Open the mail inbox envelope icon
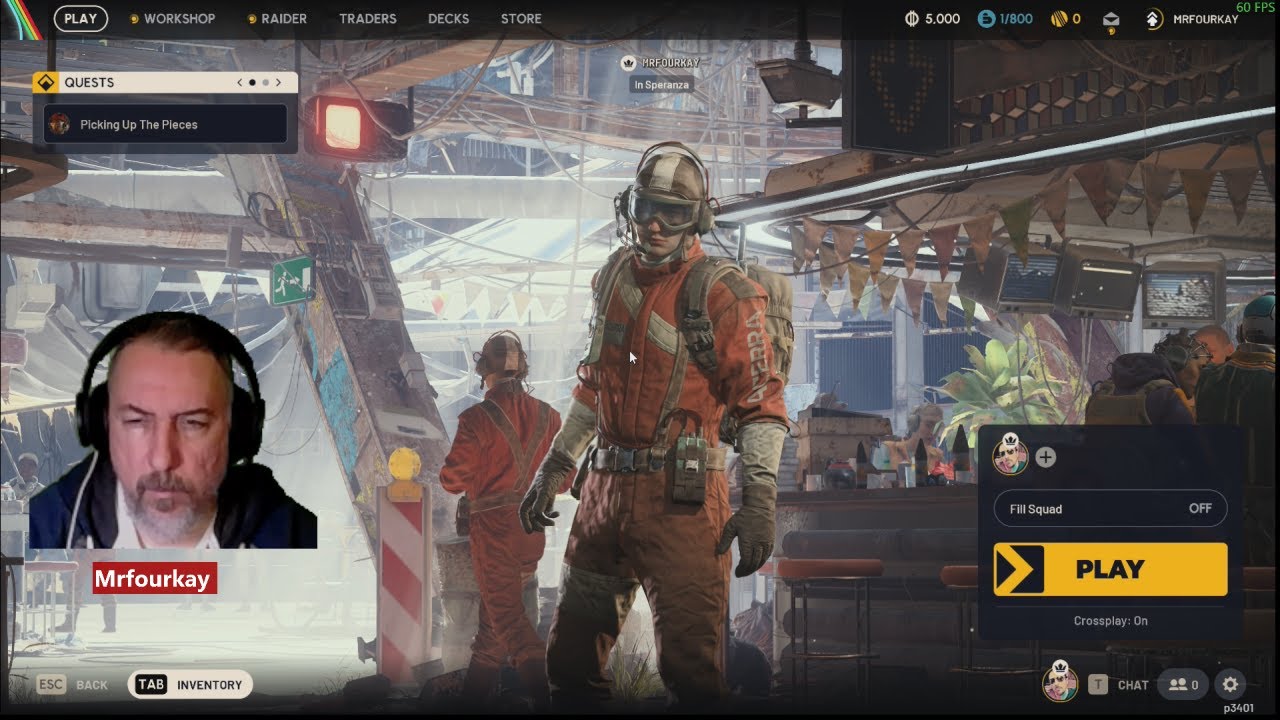 (x=1111, y=19)
